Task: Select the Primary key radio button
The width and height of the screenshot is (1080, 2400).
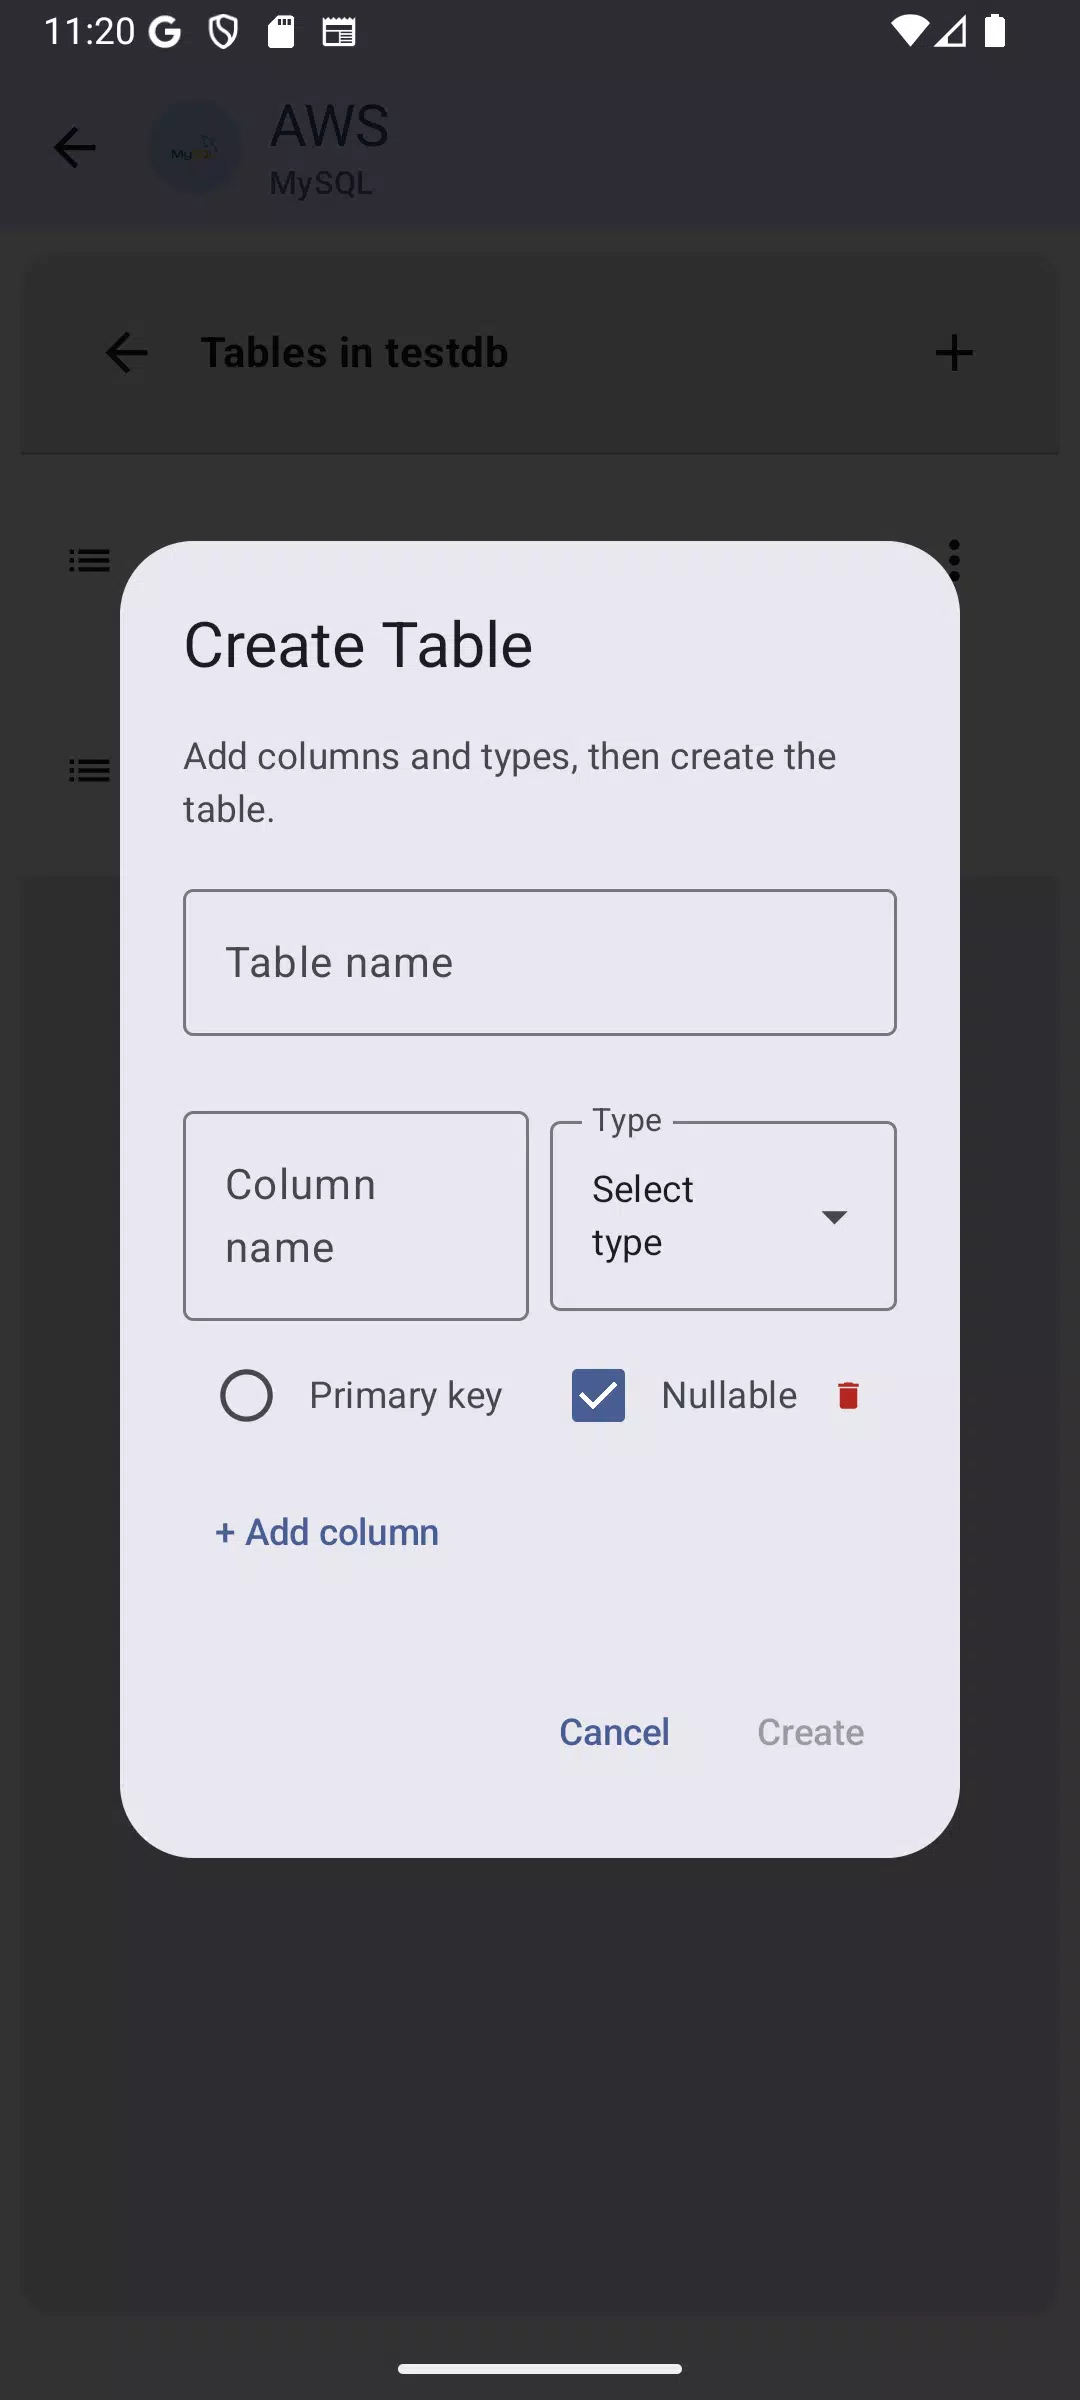Action: coord(246,1395)
